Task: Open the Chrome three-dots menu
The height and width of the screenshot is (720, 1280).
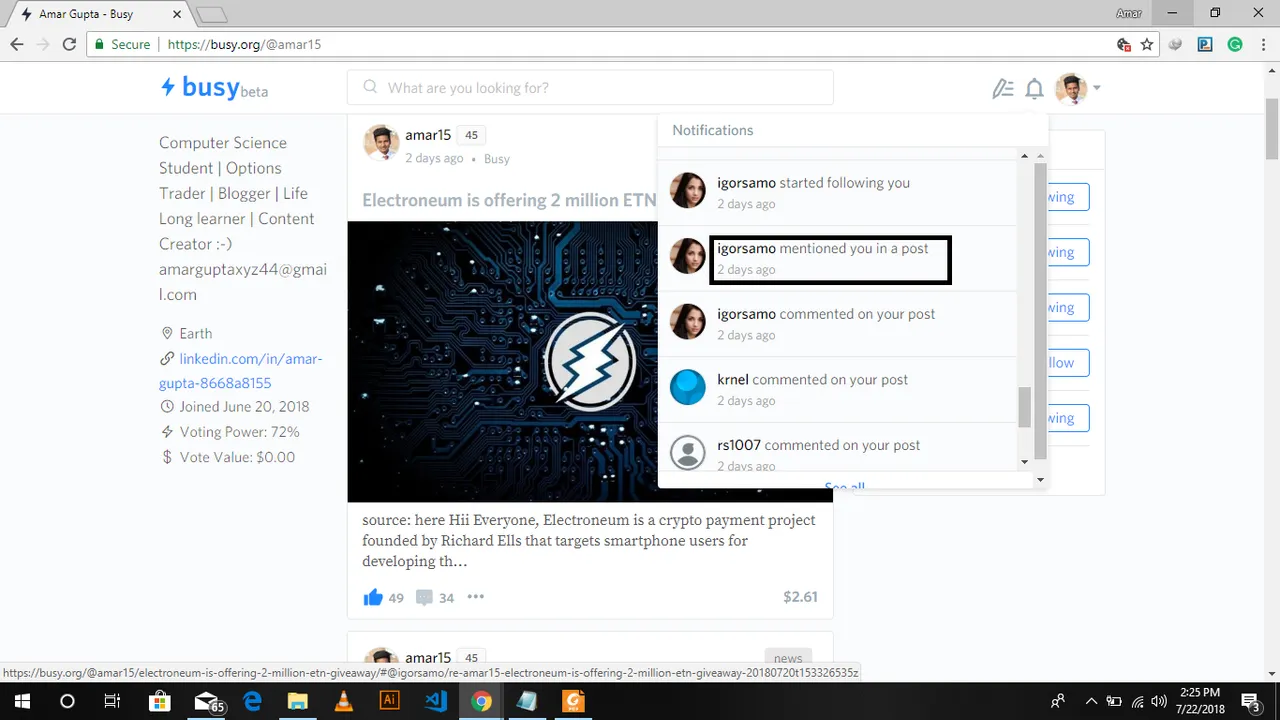Action: coord(1263,44)
